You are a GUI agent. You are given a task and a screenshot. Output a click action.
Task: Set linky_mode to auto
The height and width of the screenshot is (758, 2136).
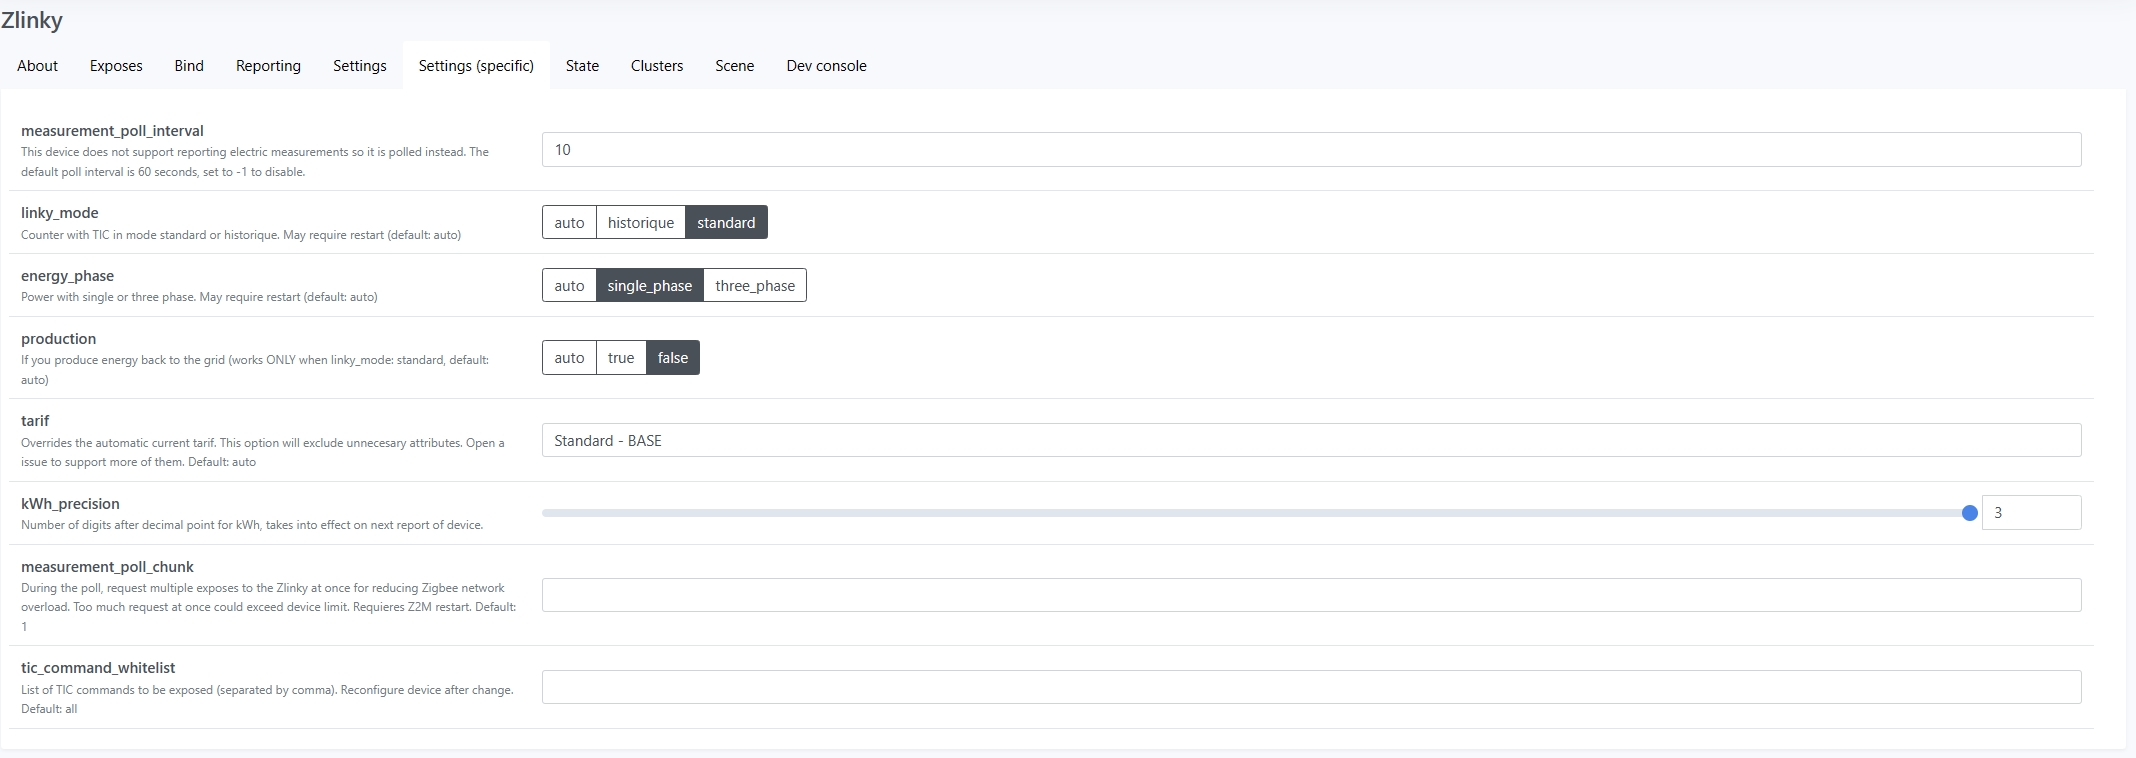coord(569,223)
